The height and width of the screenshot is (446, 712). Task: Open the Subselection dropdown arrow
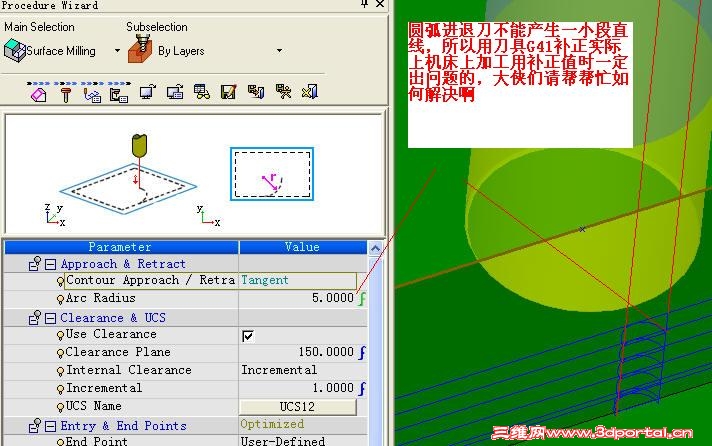click(279, 50)
